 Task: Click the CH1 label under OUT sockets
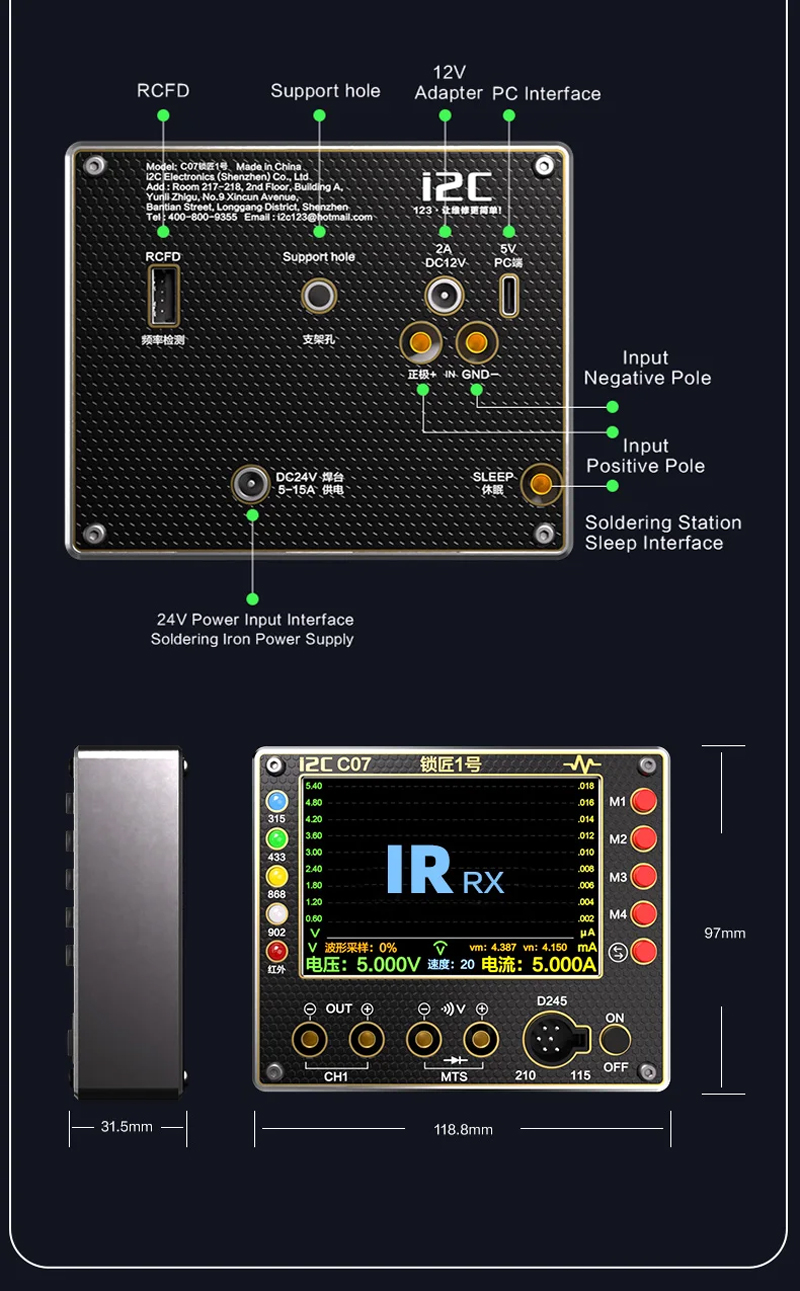(x=336, y=1076)
